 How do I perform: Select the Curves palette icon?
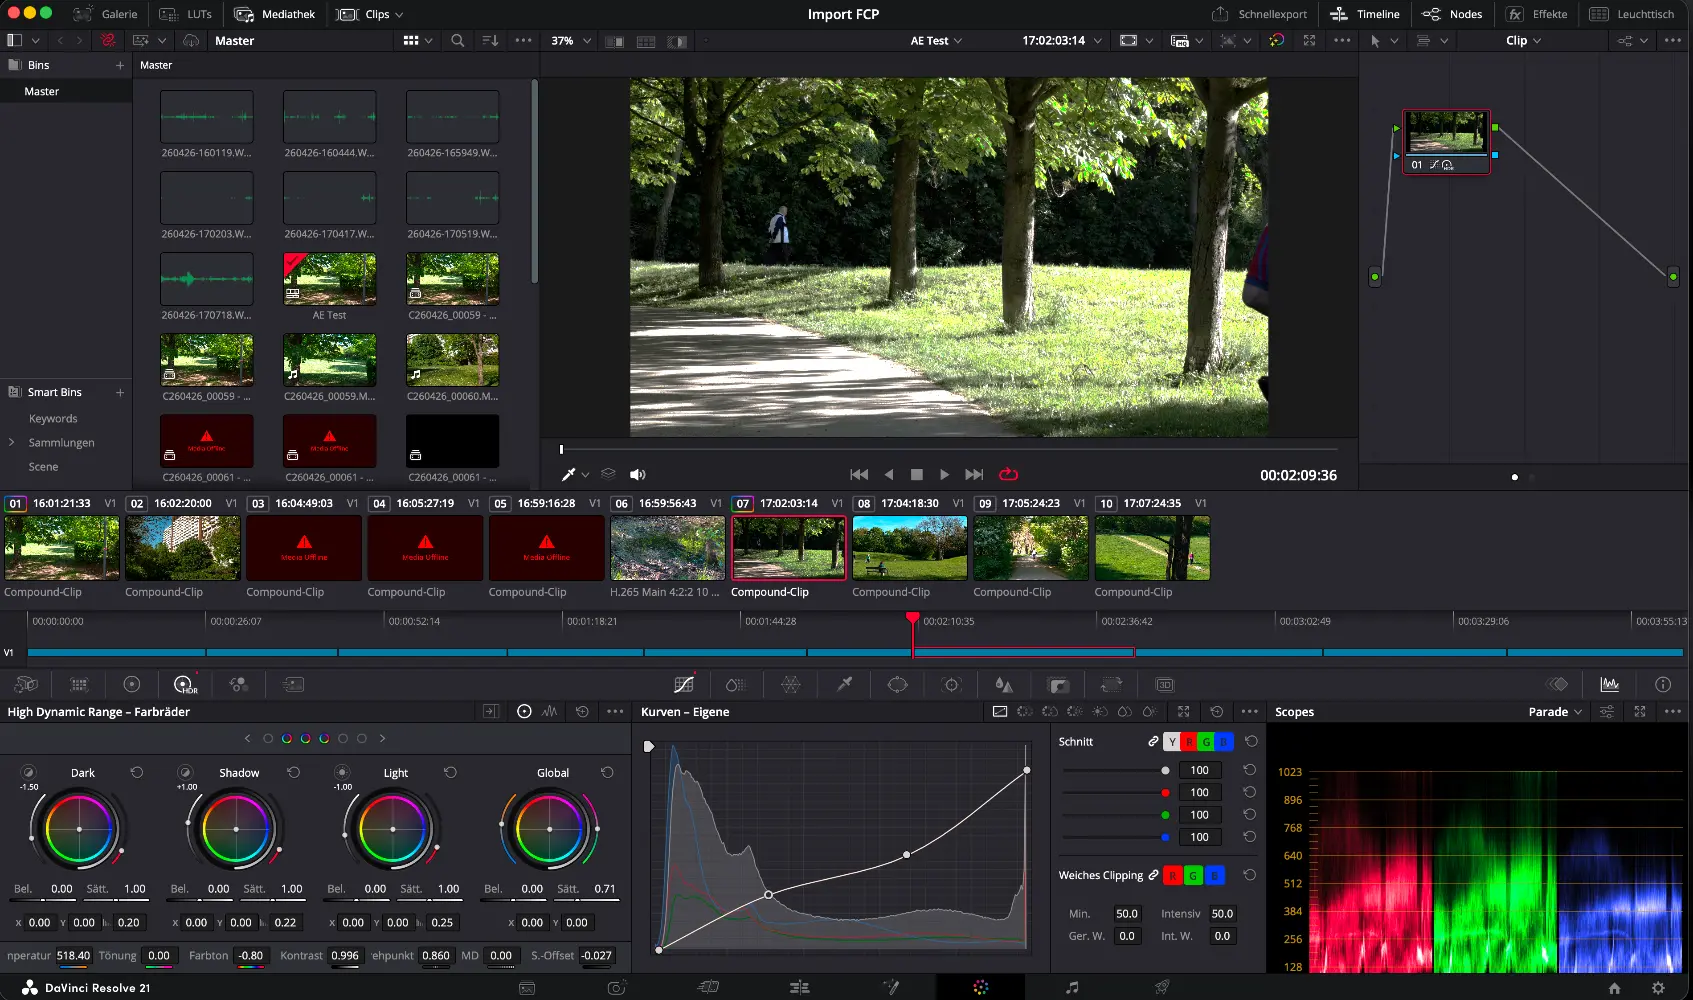(684, 685)
